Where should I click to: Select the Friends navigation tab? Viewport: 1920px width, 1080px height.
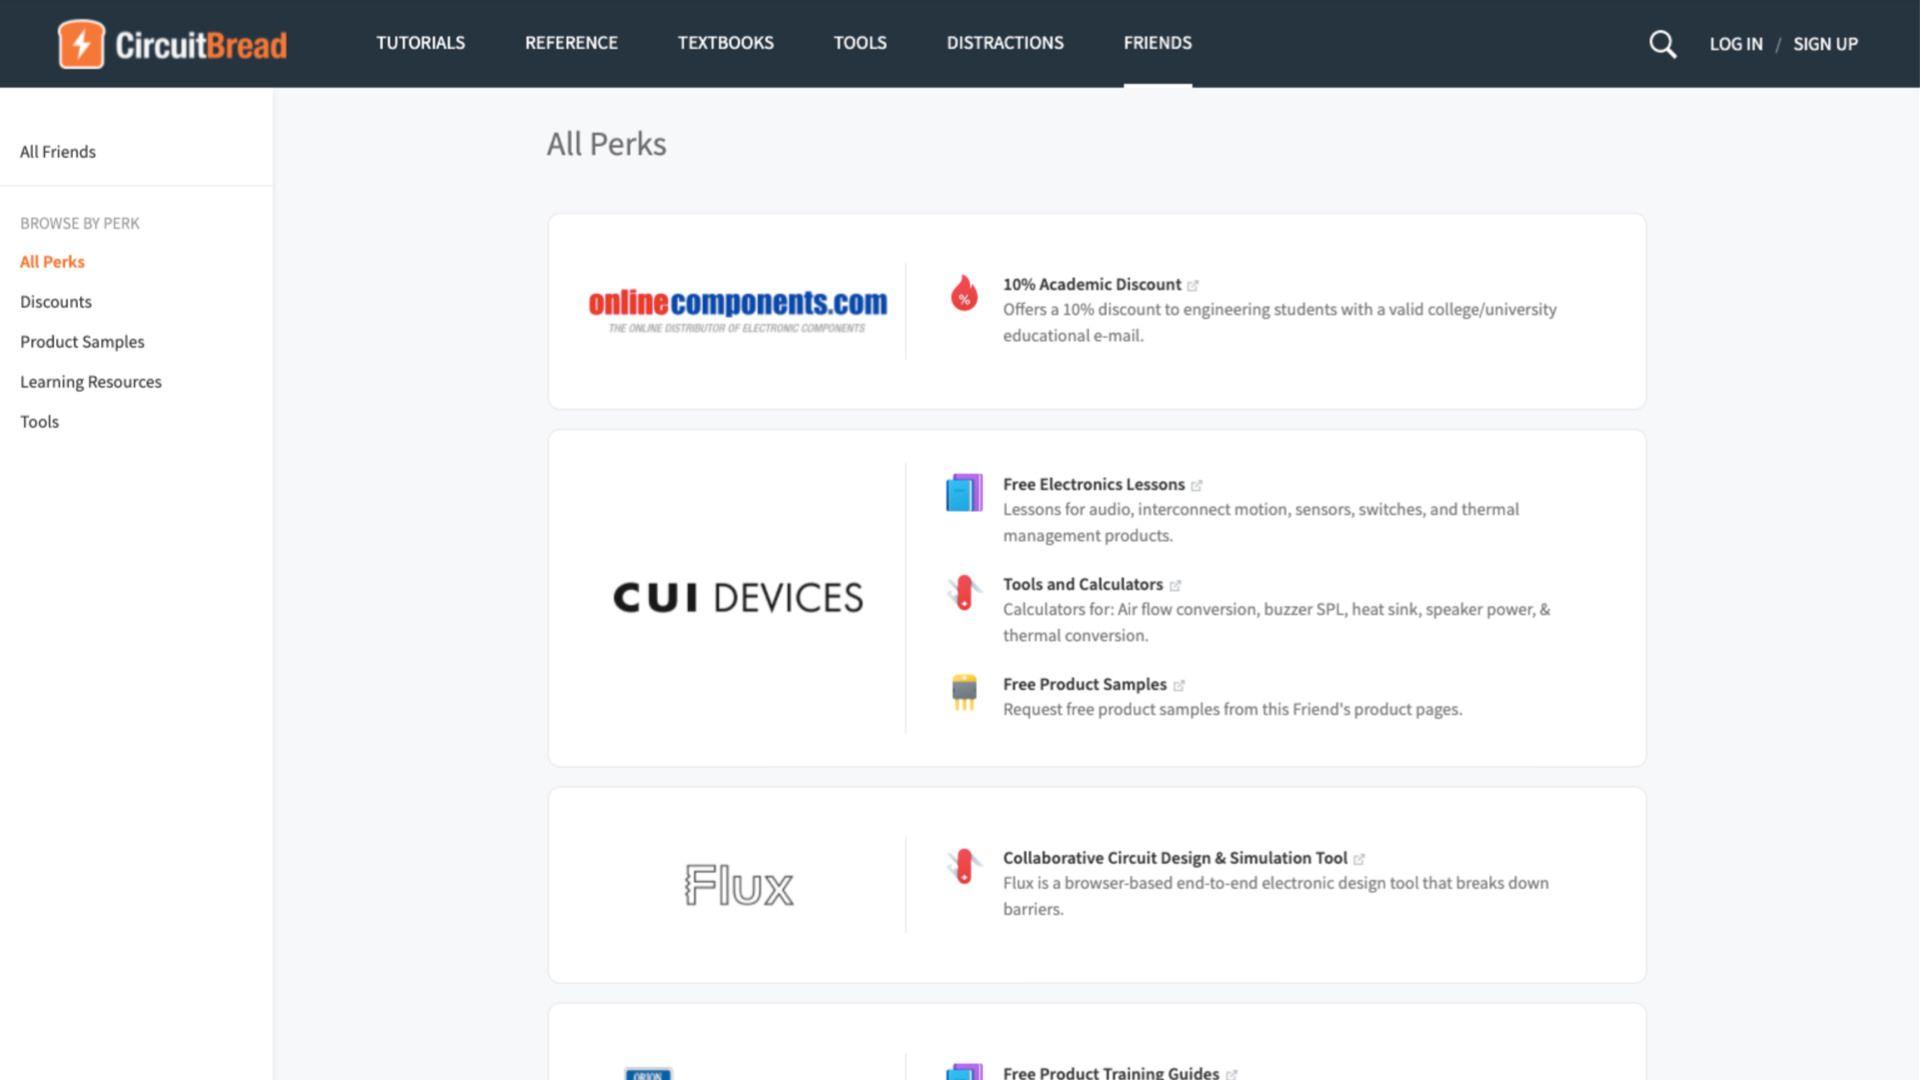[1157, 43]
